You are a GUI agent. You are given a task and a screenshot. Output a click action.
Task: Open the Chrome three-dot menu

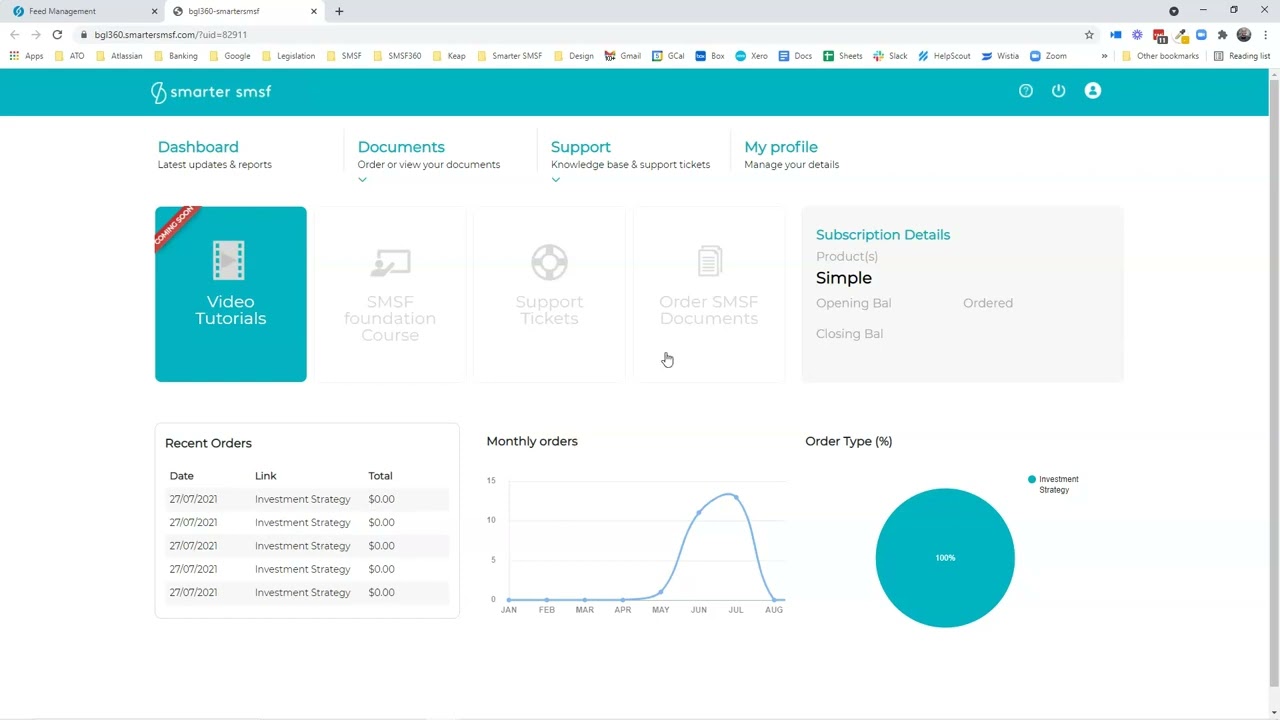coord(1265,34)
